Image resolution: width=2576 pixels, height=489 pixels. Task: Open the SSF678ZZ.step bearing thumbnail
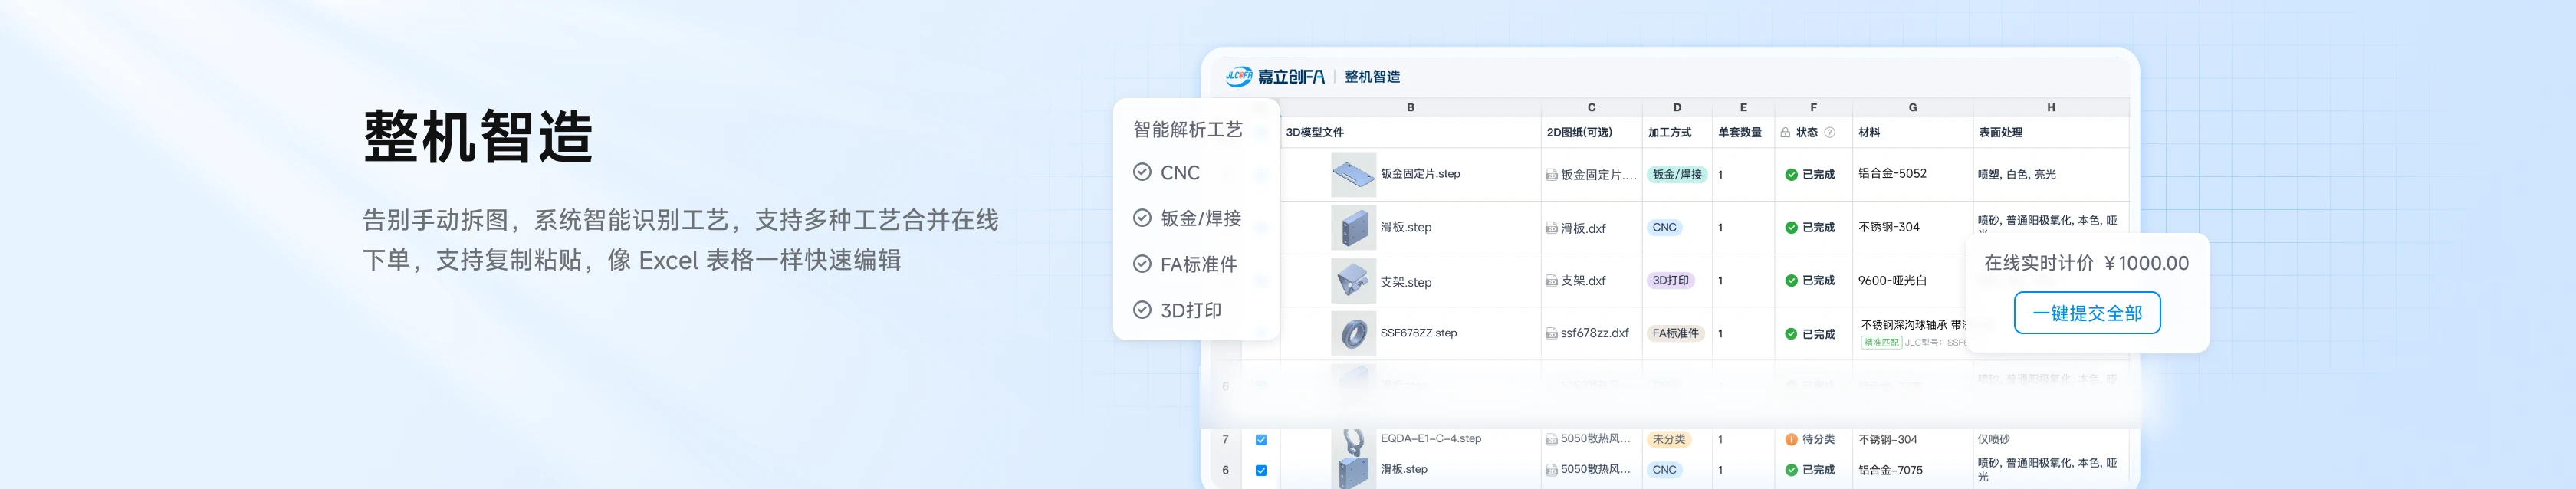[x=1353, y=334]
